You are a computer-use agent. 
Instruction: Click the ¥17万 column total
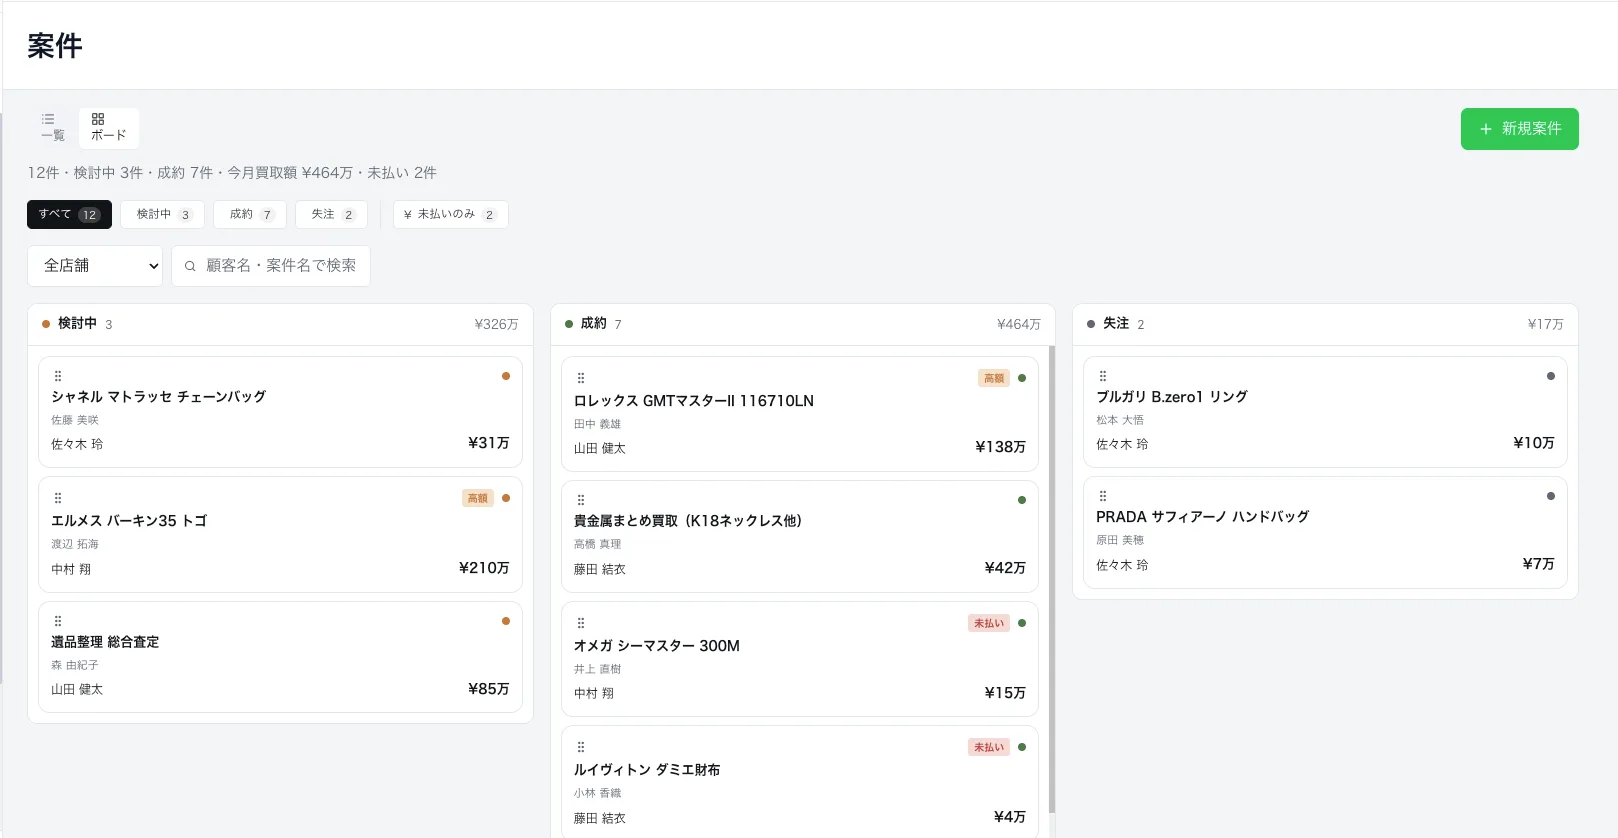tap(1545, 324)
